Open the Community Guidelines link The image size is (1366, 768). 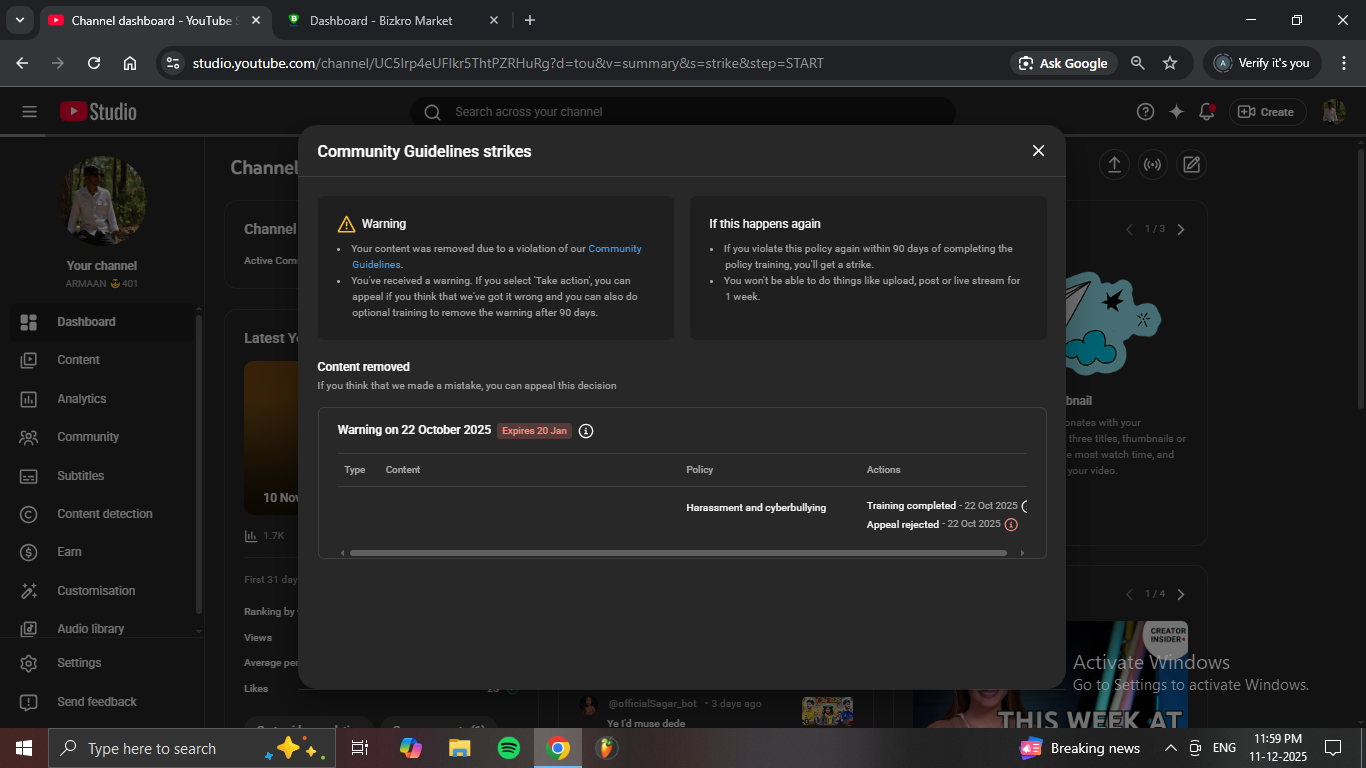614,249
